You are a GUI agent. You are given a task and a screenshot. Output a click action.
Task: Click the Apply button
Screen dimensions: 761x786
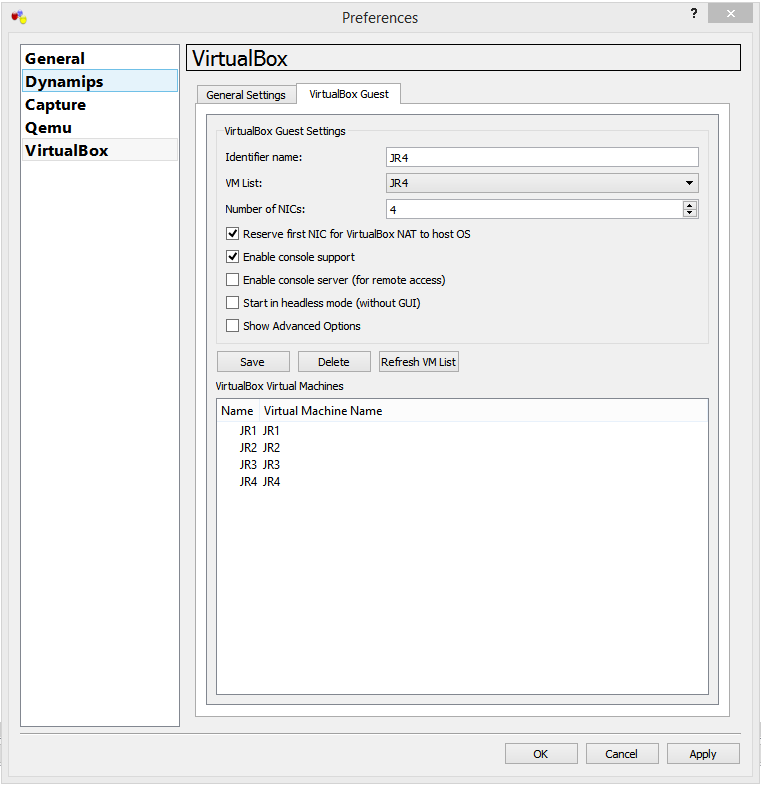(703, 753)
